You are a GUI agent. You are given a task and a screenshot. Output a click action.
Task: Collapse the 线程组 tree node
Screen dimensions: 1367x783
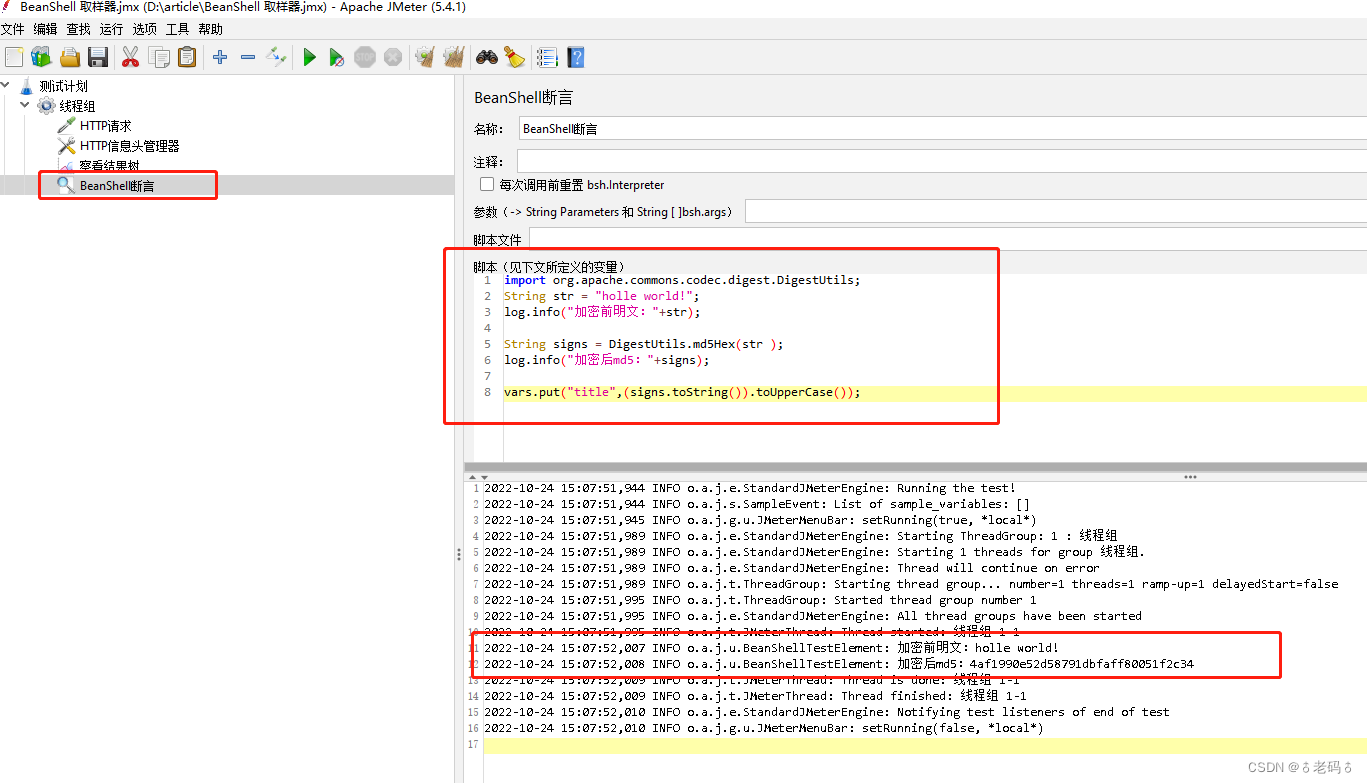tap(24, 104)
